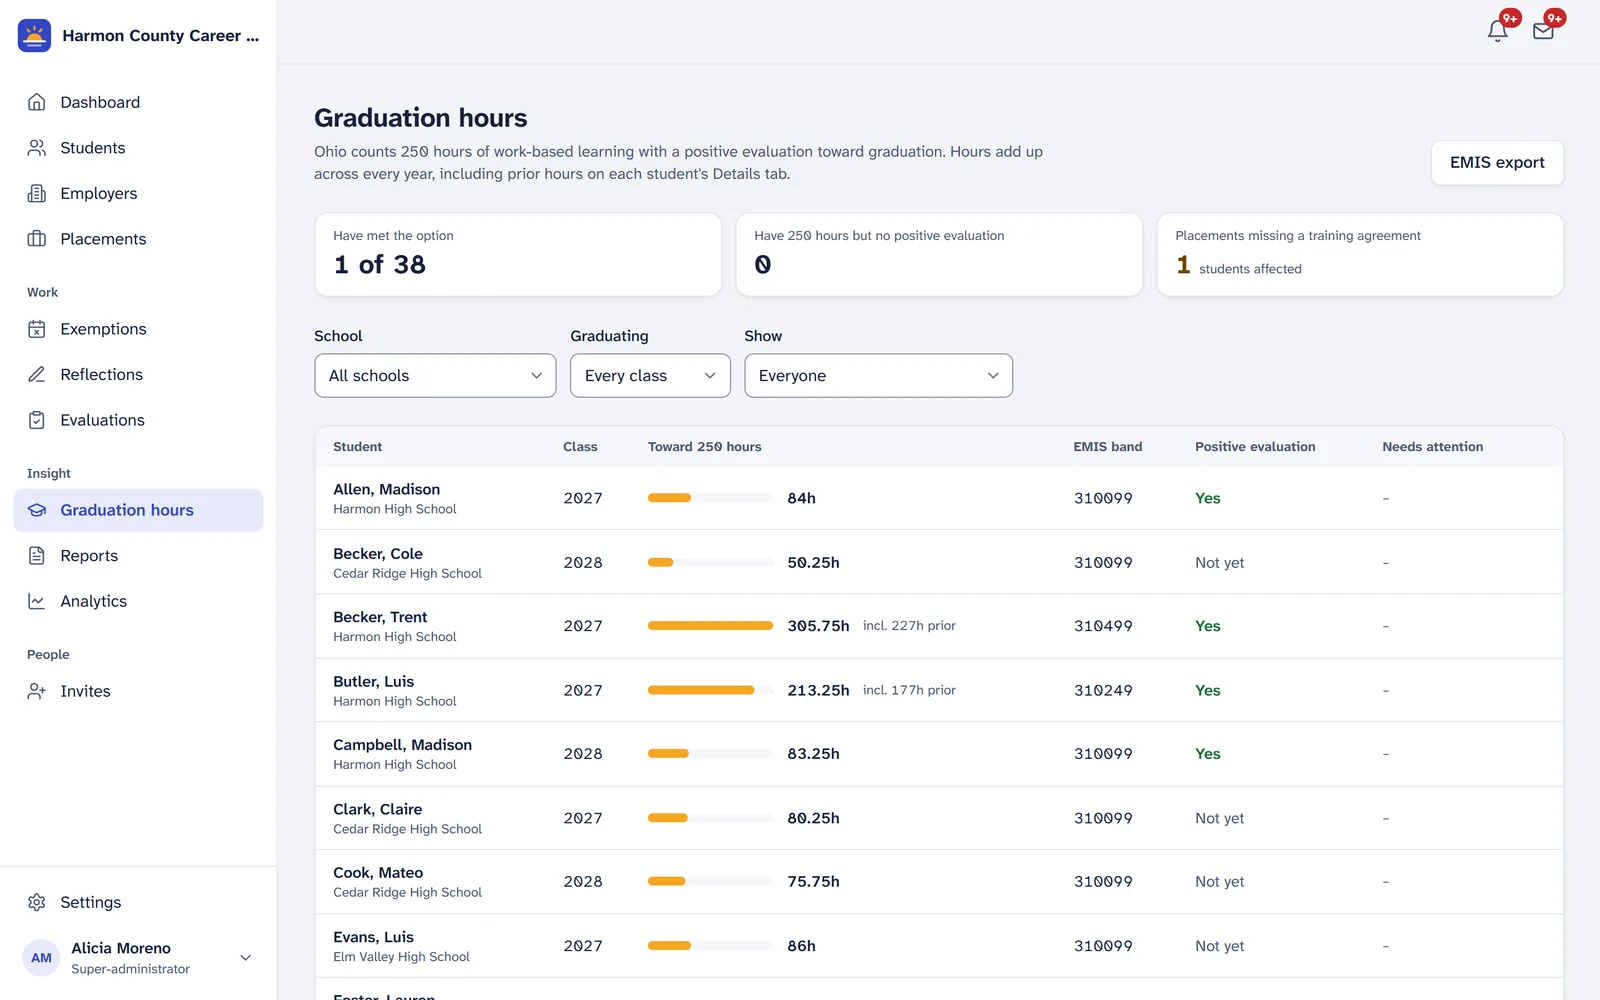Screen dimensions: 1600x1000
Task: Open the mail envelope icon
Action: [1543, 31]
